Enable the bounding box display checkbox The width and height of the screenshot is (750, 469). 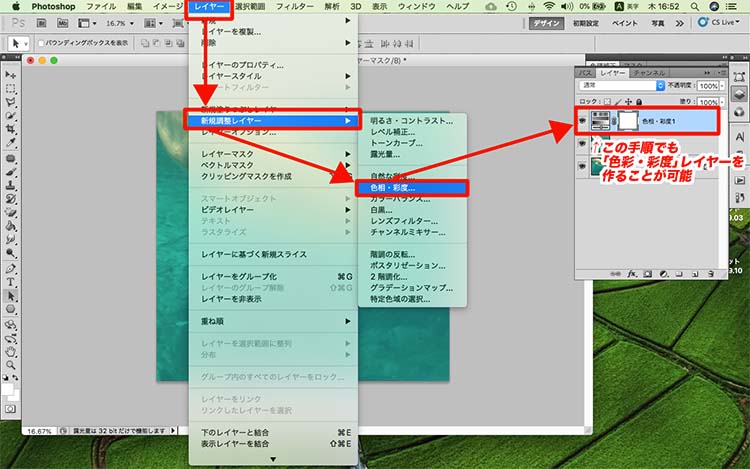coord(40,43)
